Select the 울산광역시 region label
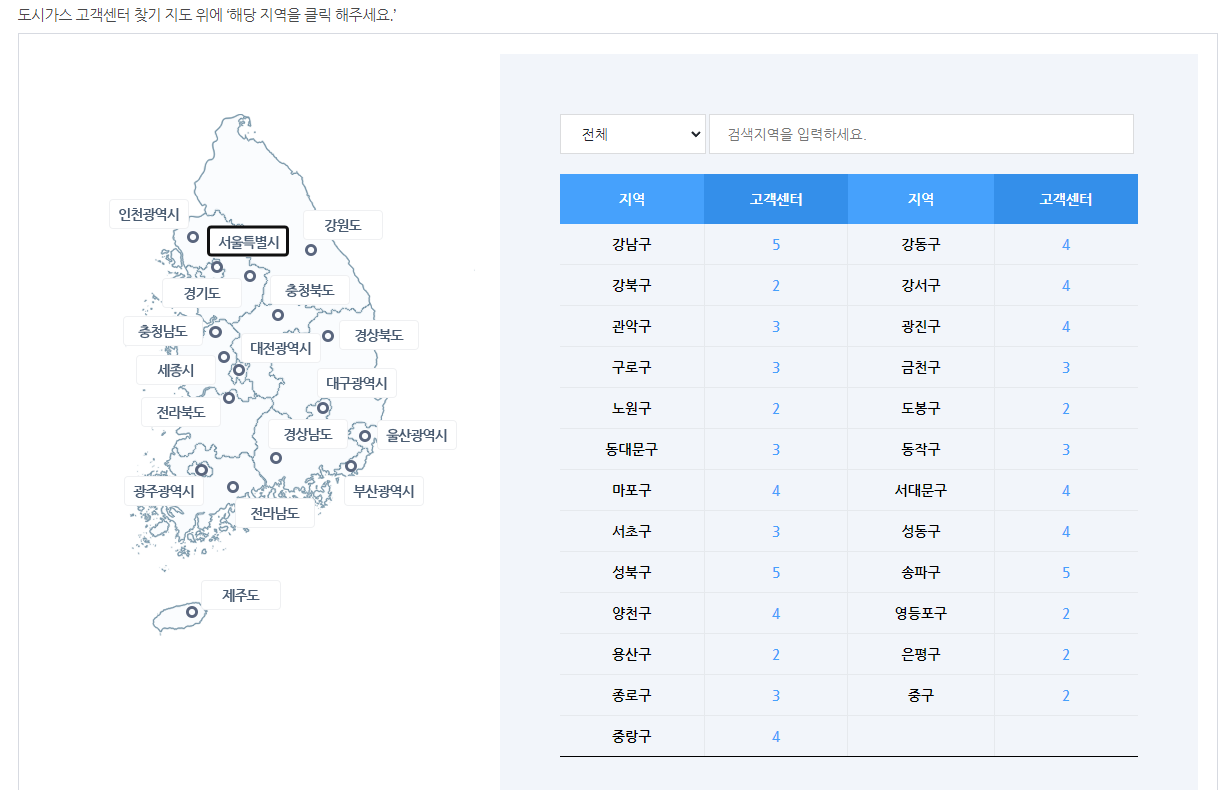The image size is (1223, 790). point(418,435)
